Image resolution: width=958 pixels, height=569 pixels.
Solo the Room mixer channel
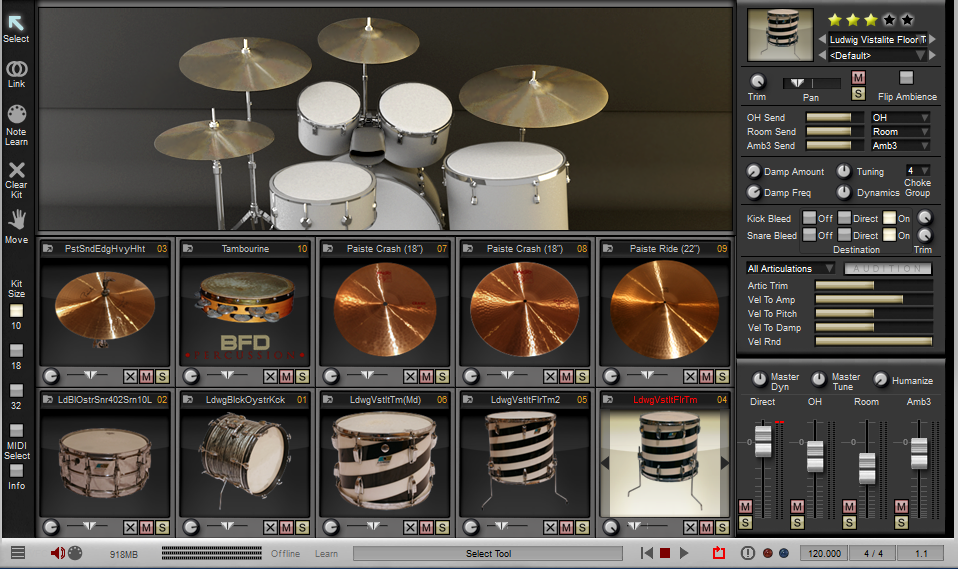849,523
